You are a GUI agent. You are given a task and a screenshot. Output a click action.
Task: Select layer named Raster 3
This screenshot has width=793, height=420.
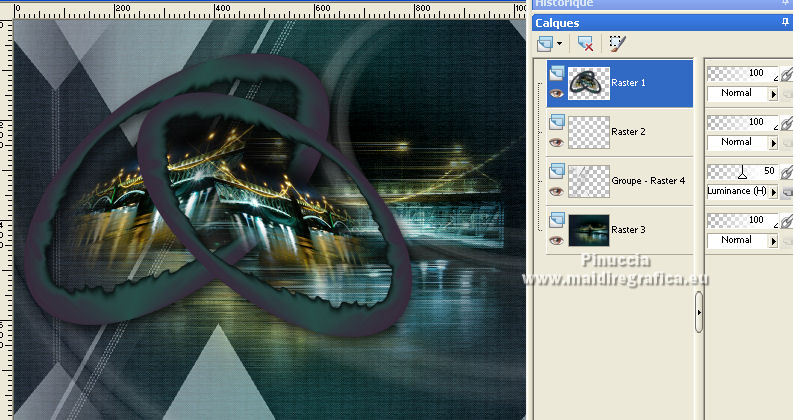point(628,230)
